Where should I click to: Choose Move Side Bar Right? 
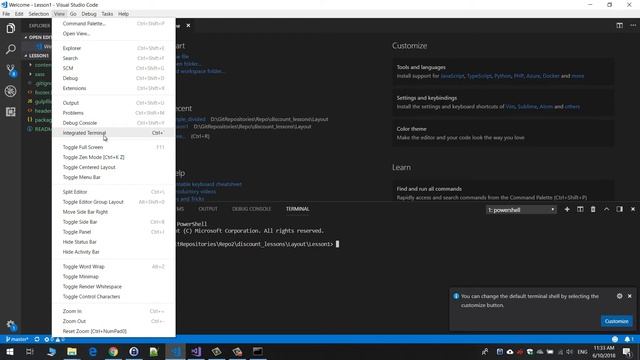coord(113,212)
